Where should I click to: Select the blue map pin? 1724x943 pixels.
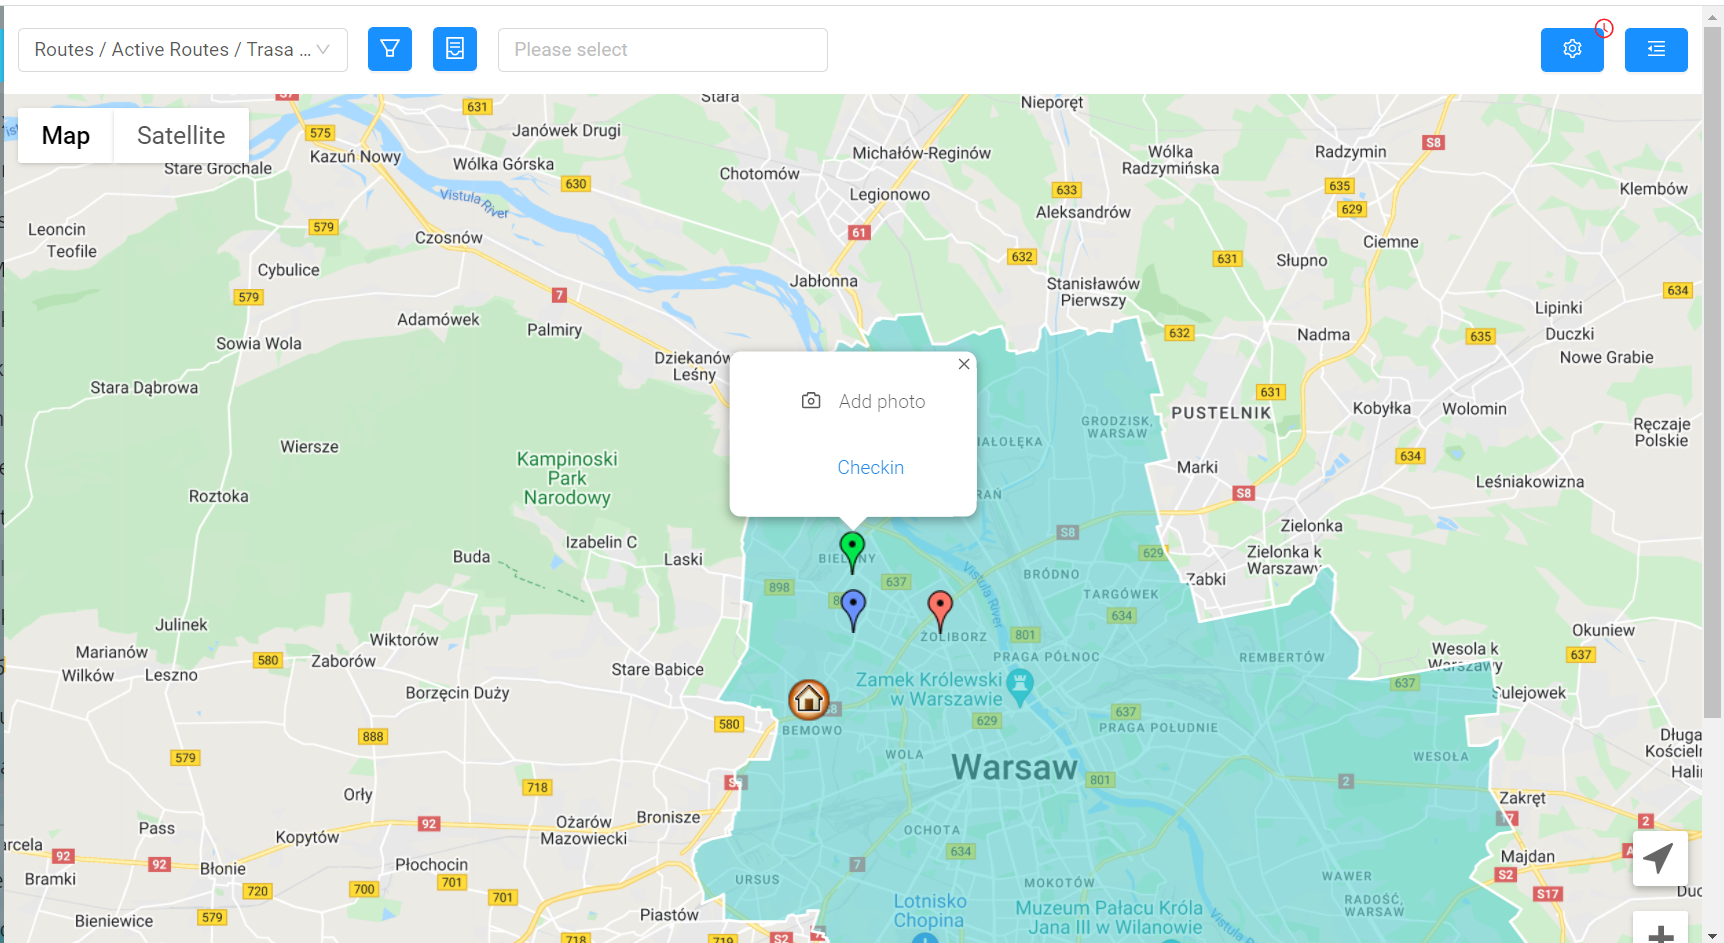pyautogui.click(x=853, y=609)
